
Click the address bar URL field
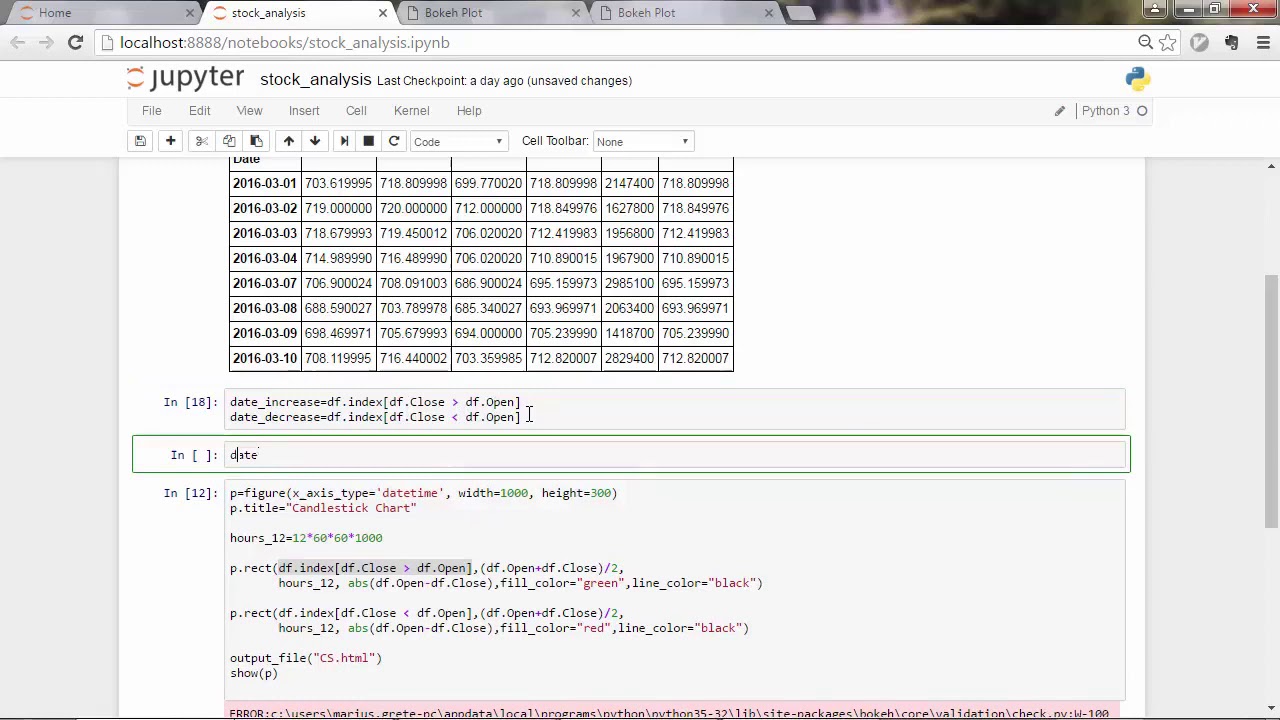coord(620,43)
